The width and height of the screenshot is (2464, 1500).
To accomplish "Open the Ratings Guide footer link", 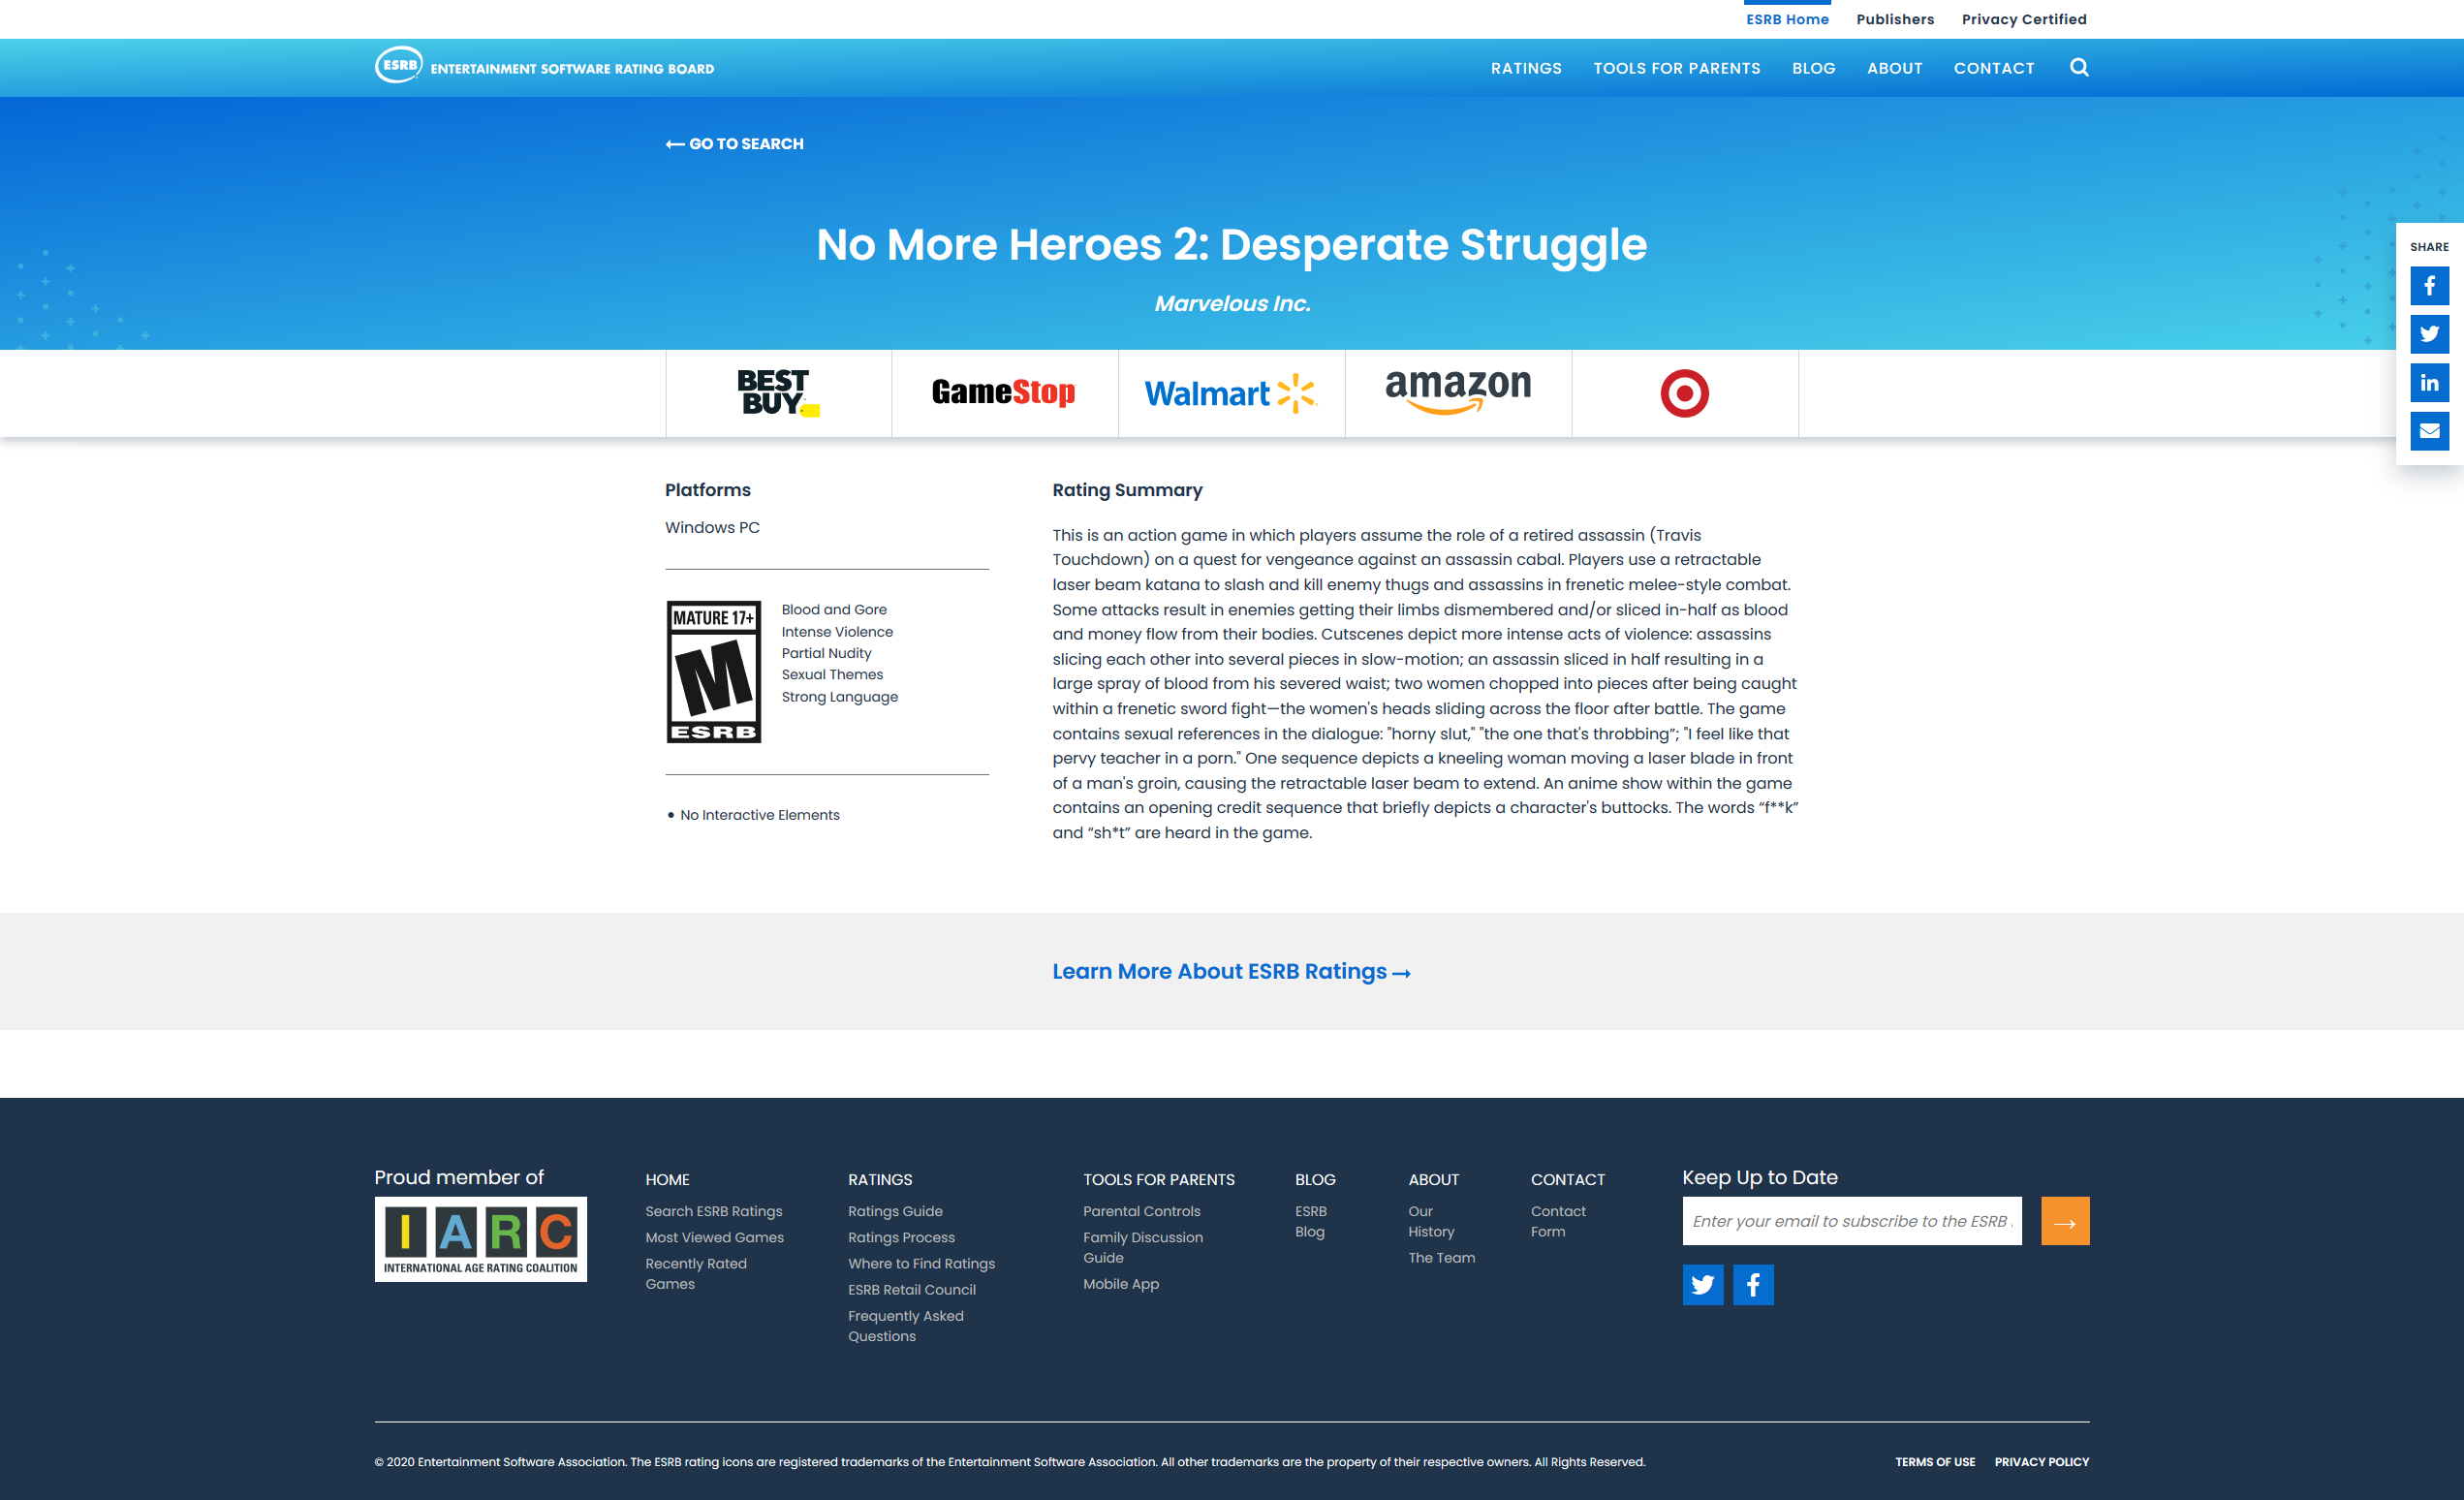I will 895,1211.
